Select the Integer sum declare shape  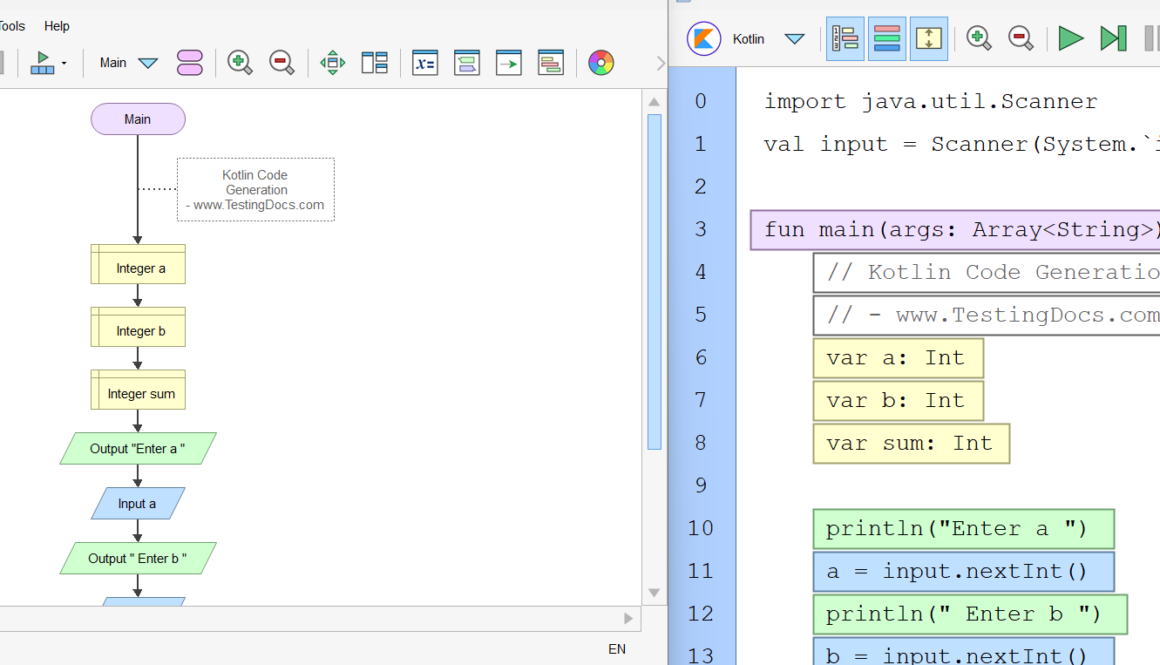(x=138, y=391)
